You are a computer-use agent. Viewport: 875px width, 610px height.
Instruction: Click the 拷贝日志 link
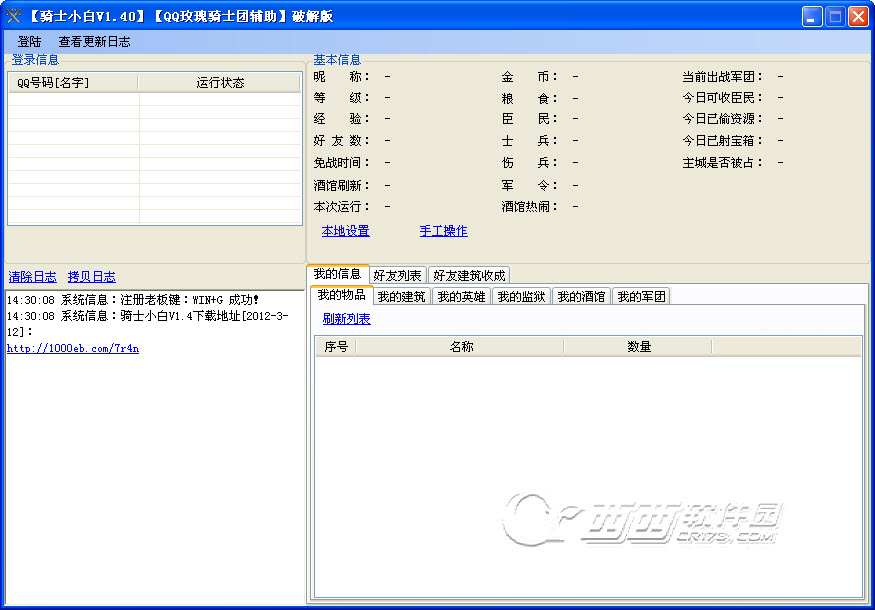(x=92, y=276)
